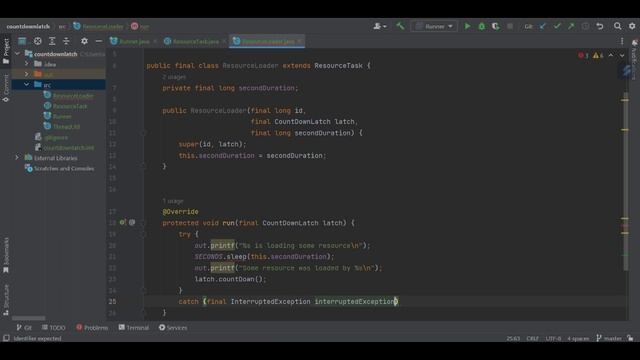Start debugging with the green bug icon
The image size is (640, 360).
tap(482, 27)
